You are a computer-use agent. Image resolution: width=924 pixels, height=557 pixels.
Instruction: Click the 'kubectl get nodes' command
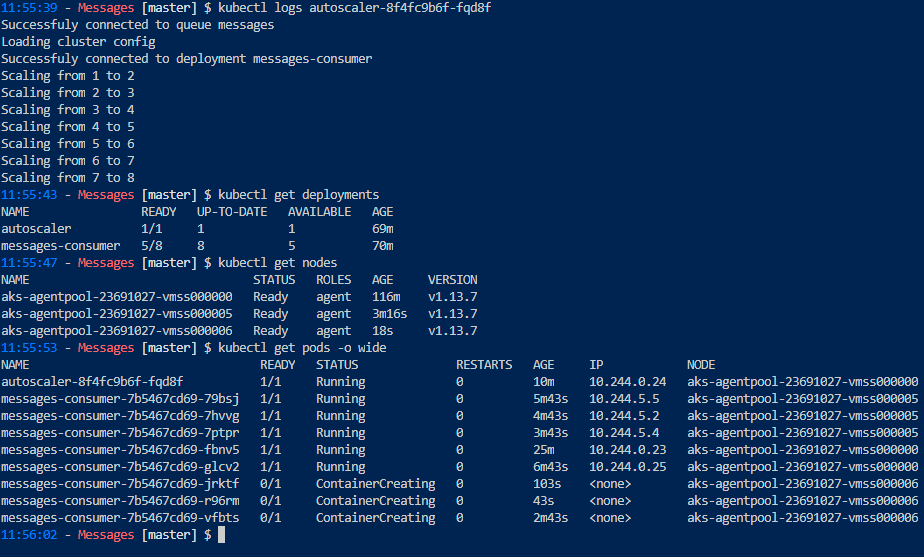point(277,263)
